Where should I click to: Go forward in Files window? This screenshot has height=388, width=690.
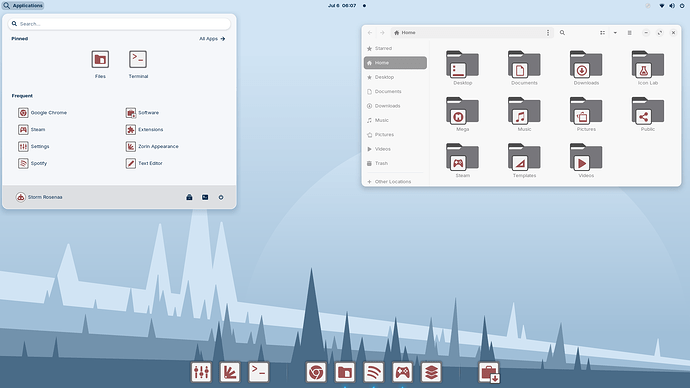click(x=382, y=33)
